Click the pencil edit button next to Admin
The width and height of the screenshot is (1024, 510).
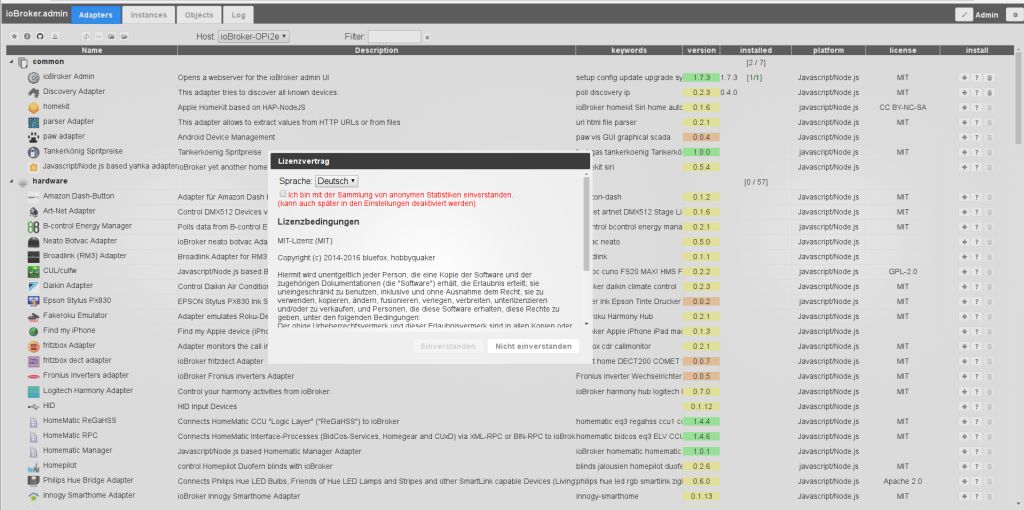(x=964, y=14)
